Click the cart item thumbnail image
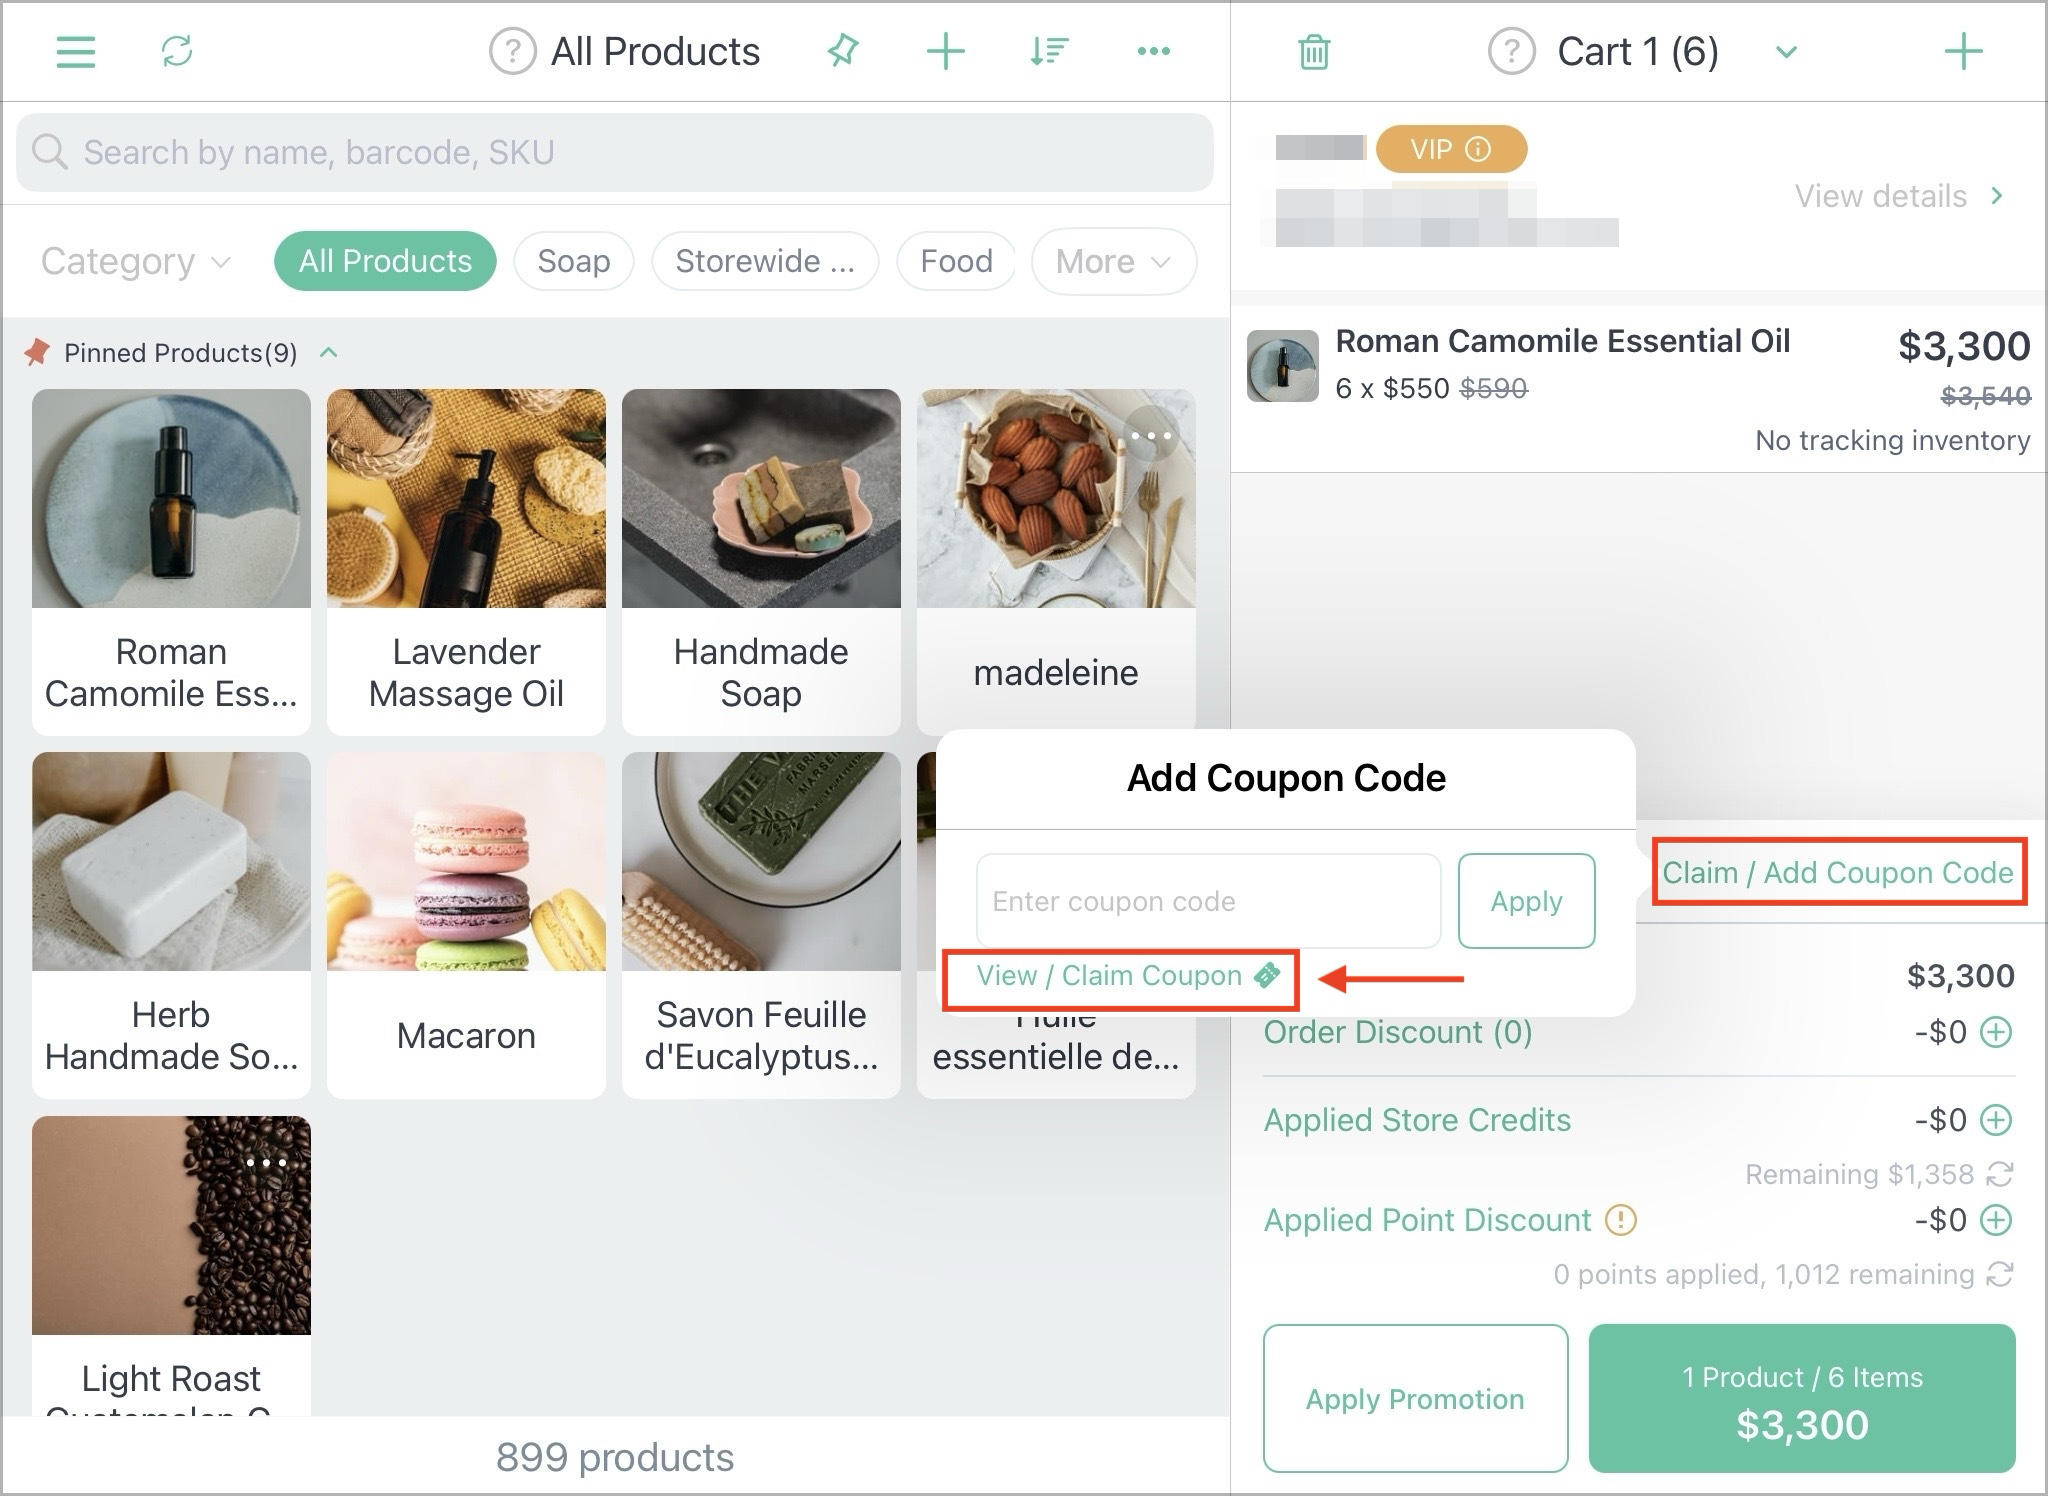Image resolution: width=2048 pixels, height=1496 pixels. 1282,366
